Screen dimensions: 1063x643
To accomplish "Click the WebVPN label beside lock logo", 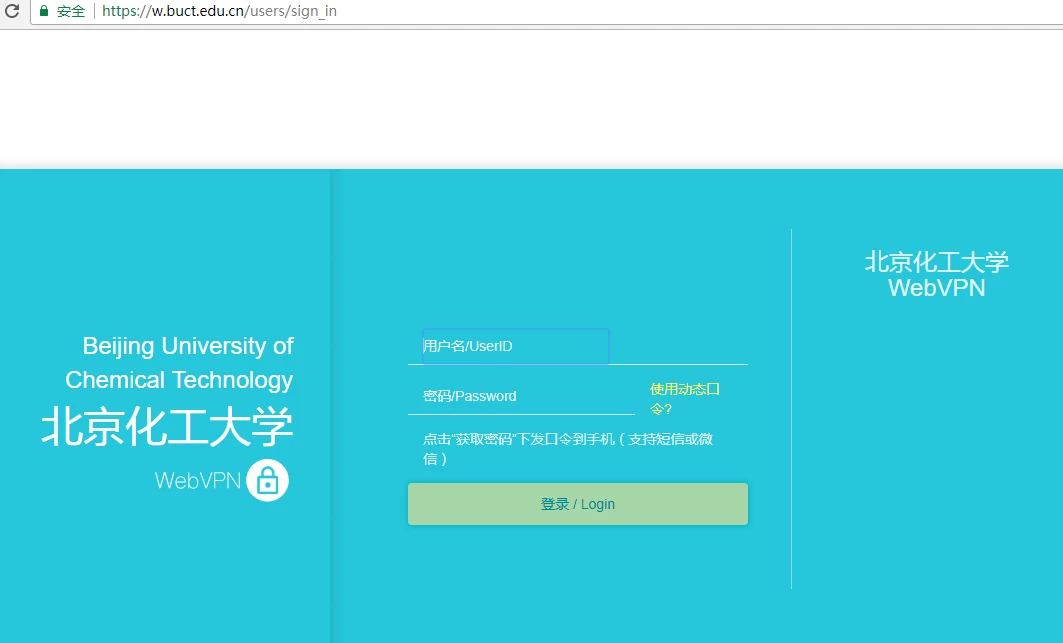I will pyautogui.click(x=197, y=481).
